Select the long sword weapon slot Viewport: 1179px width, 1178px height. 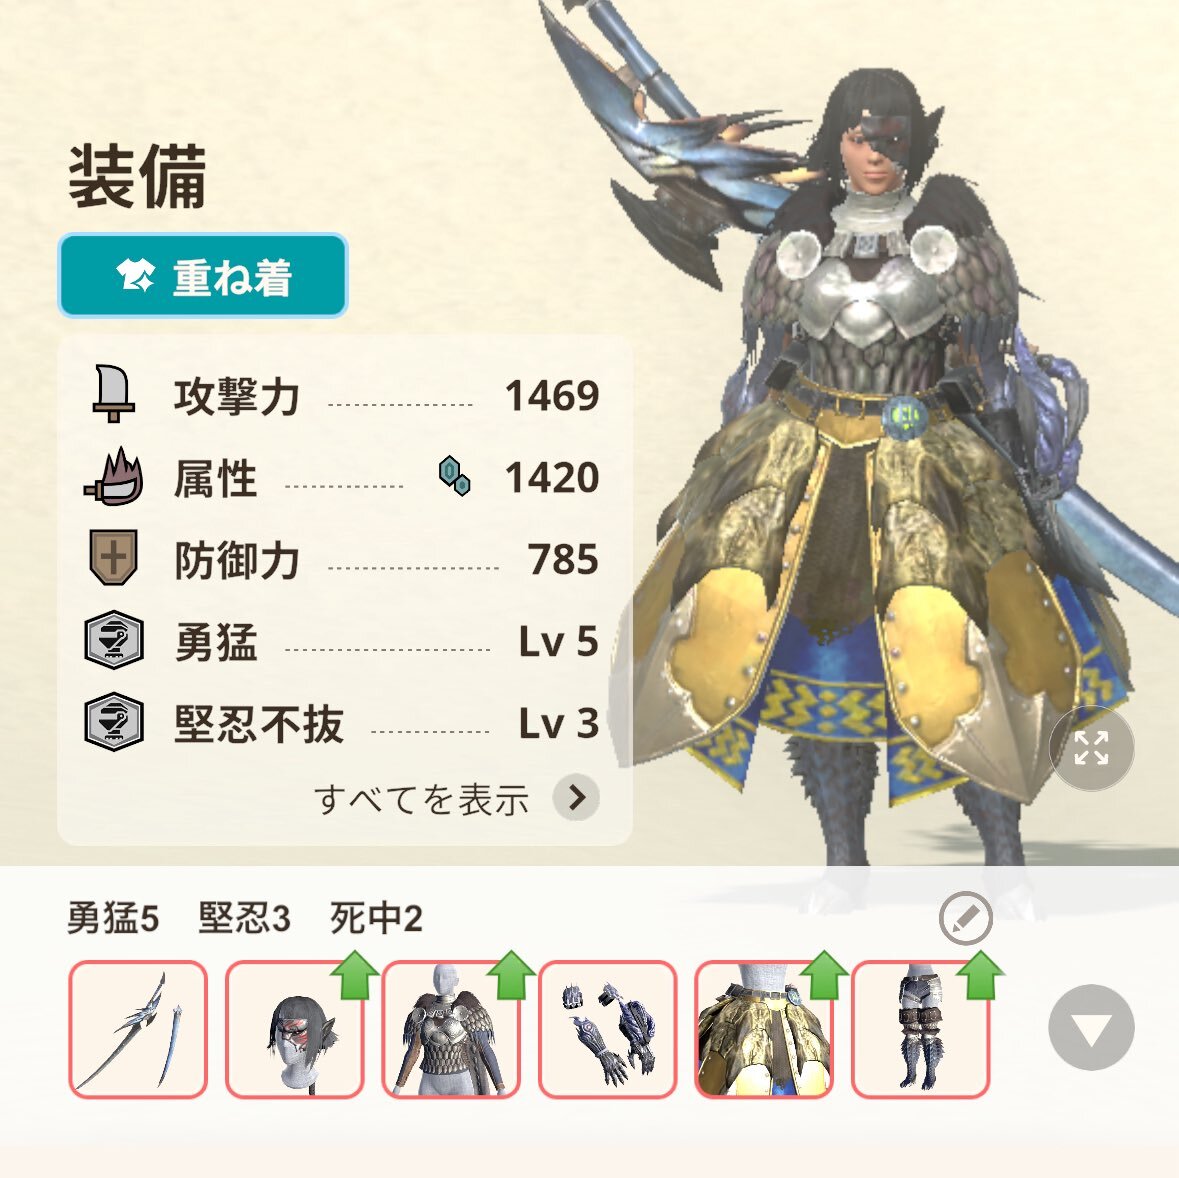138,1029
